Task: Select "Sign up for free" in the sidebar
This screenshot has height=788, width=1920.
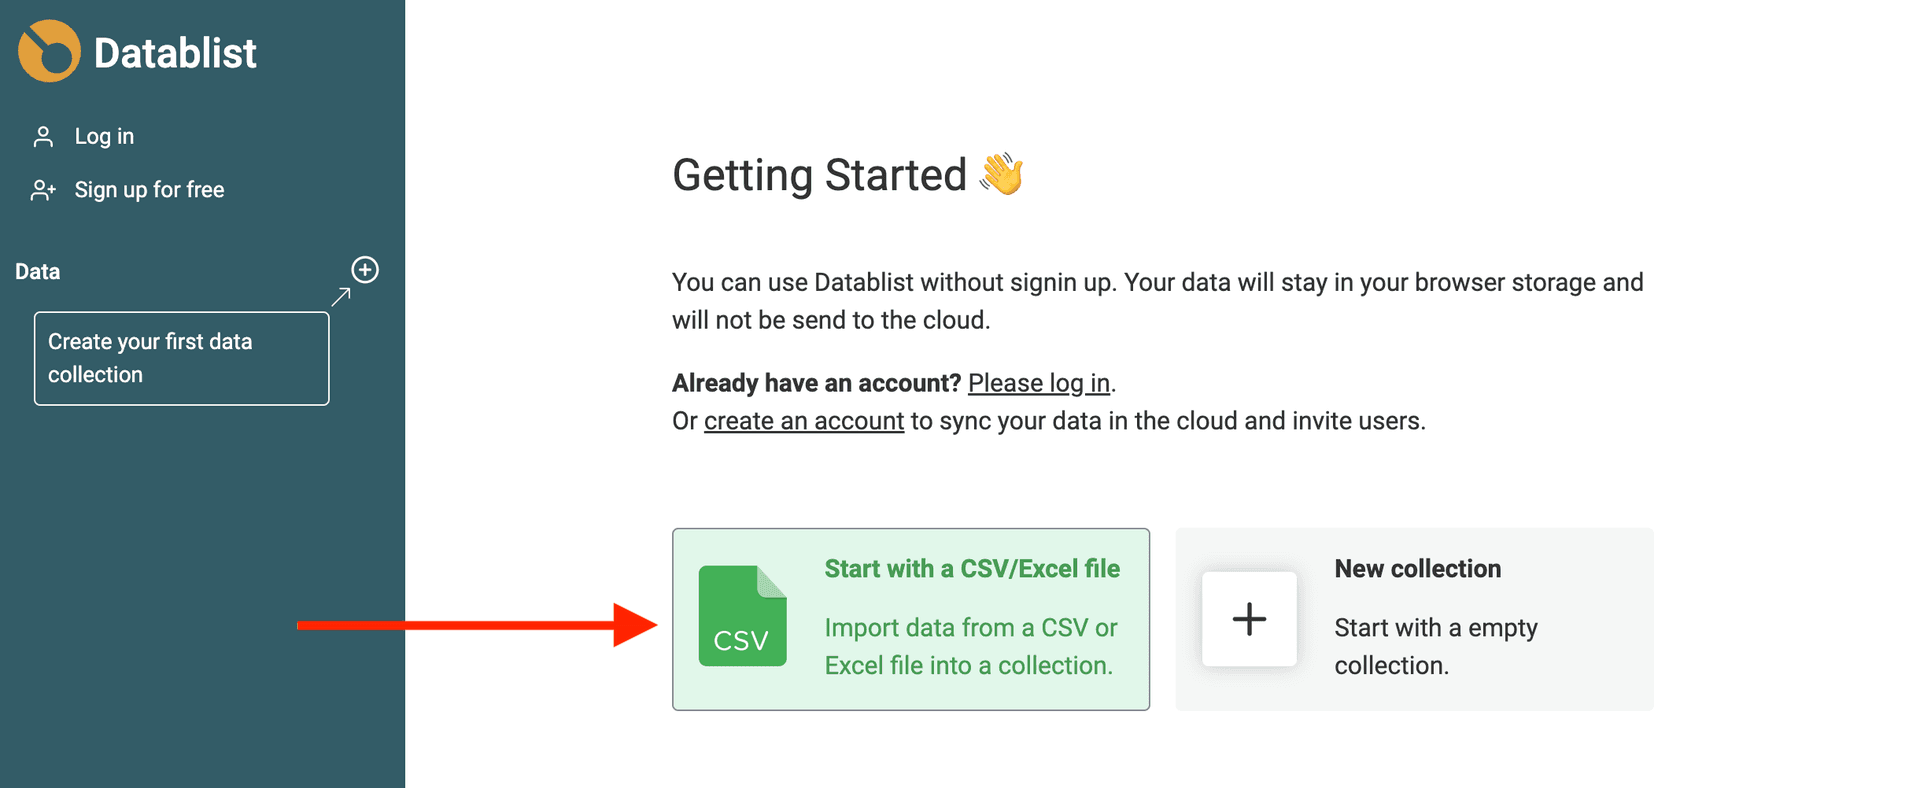Action: 149,189
